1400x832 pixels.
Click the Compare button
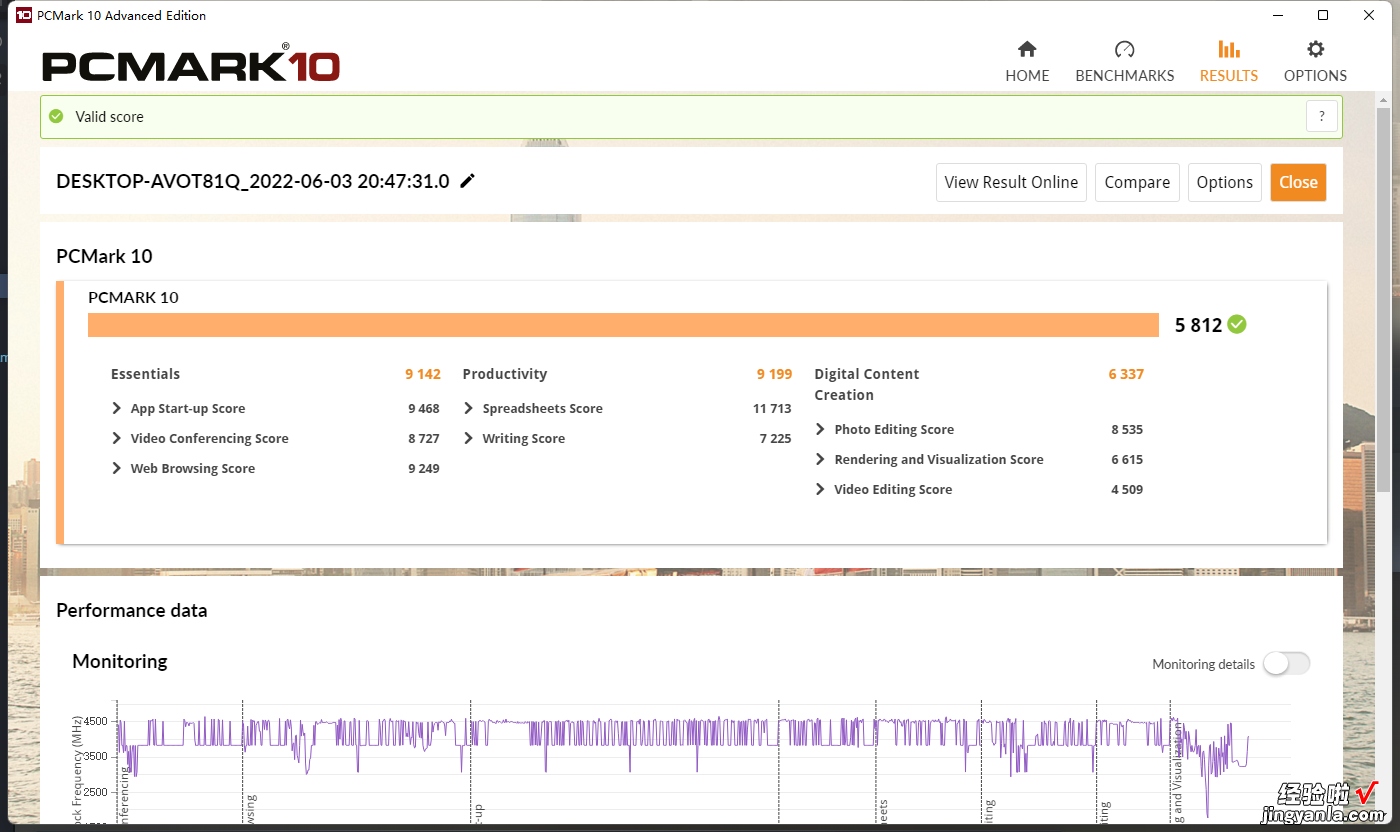1137,182
